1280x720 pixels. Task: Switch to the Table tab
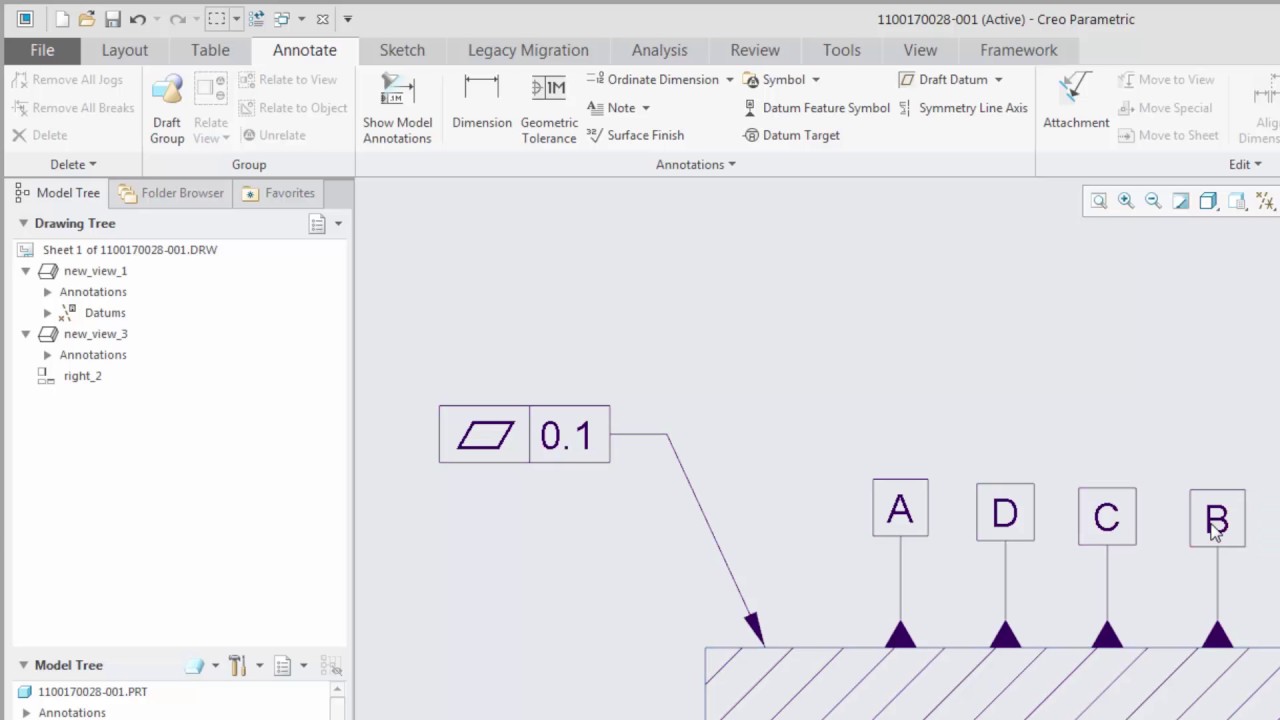click(210, 50)
